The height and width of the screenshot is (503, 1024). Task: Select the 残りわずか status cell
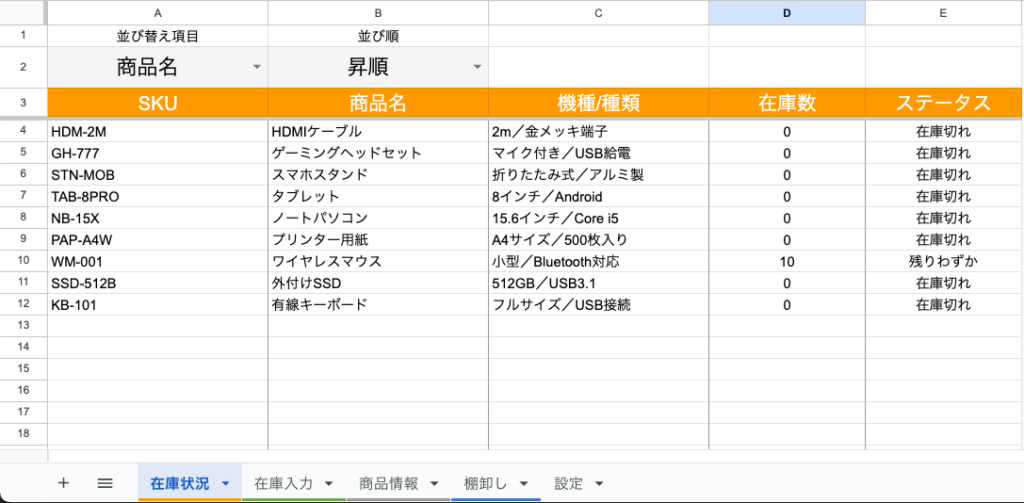[x=943, y=261]
